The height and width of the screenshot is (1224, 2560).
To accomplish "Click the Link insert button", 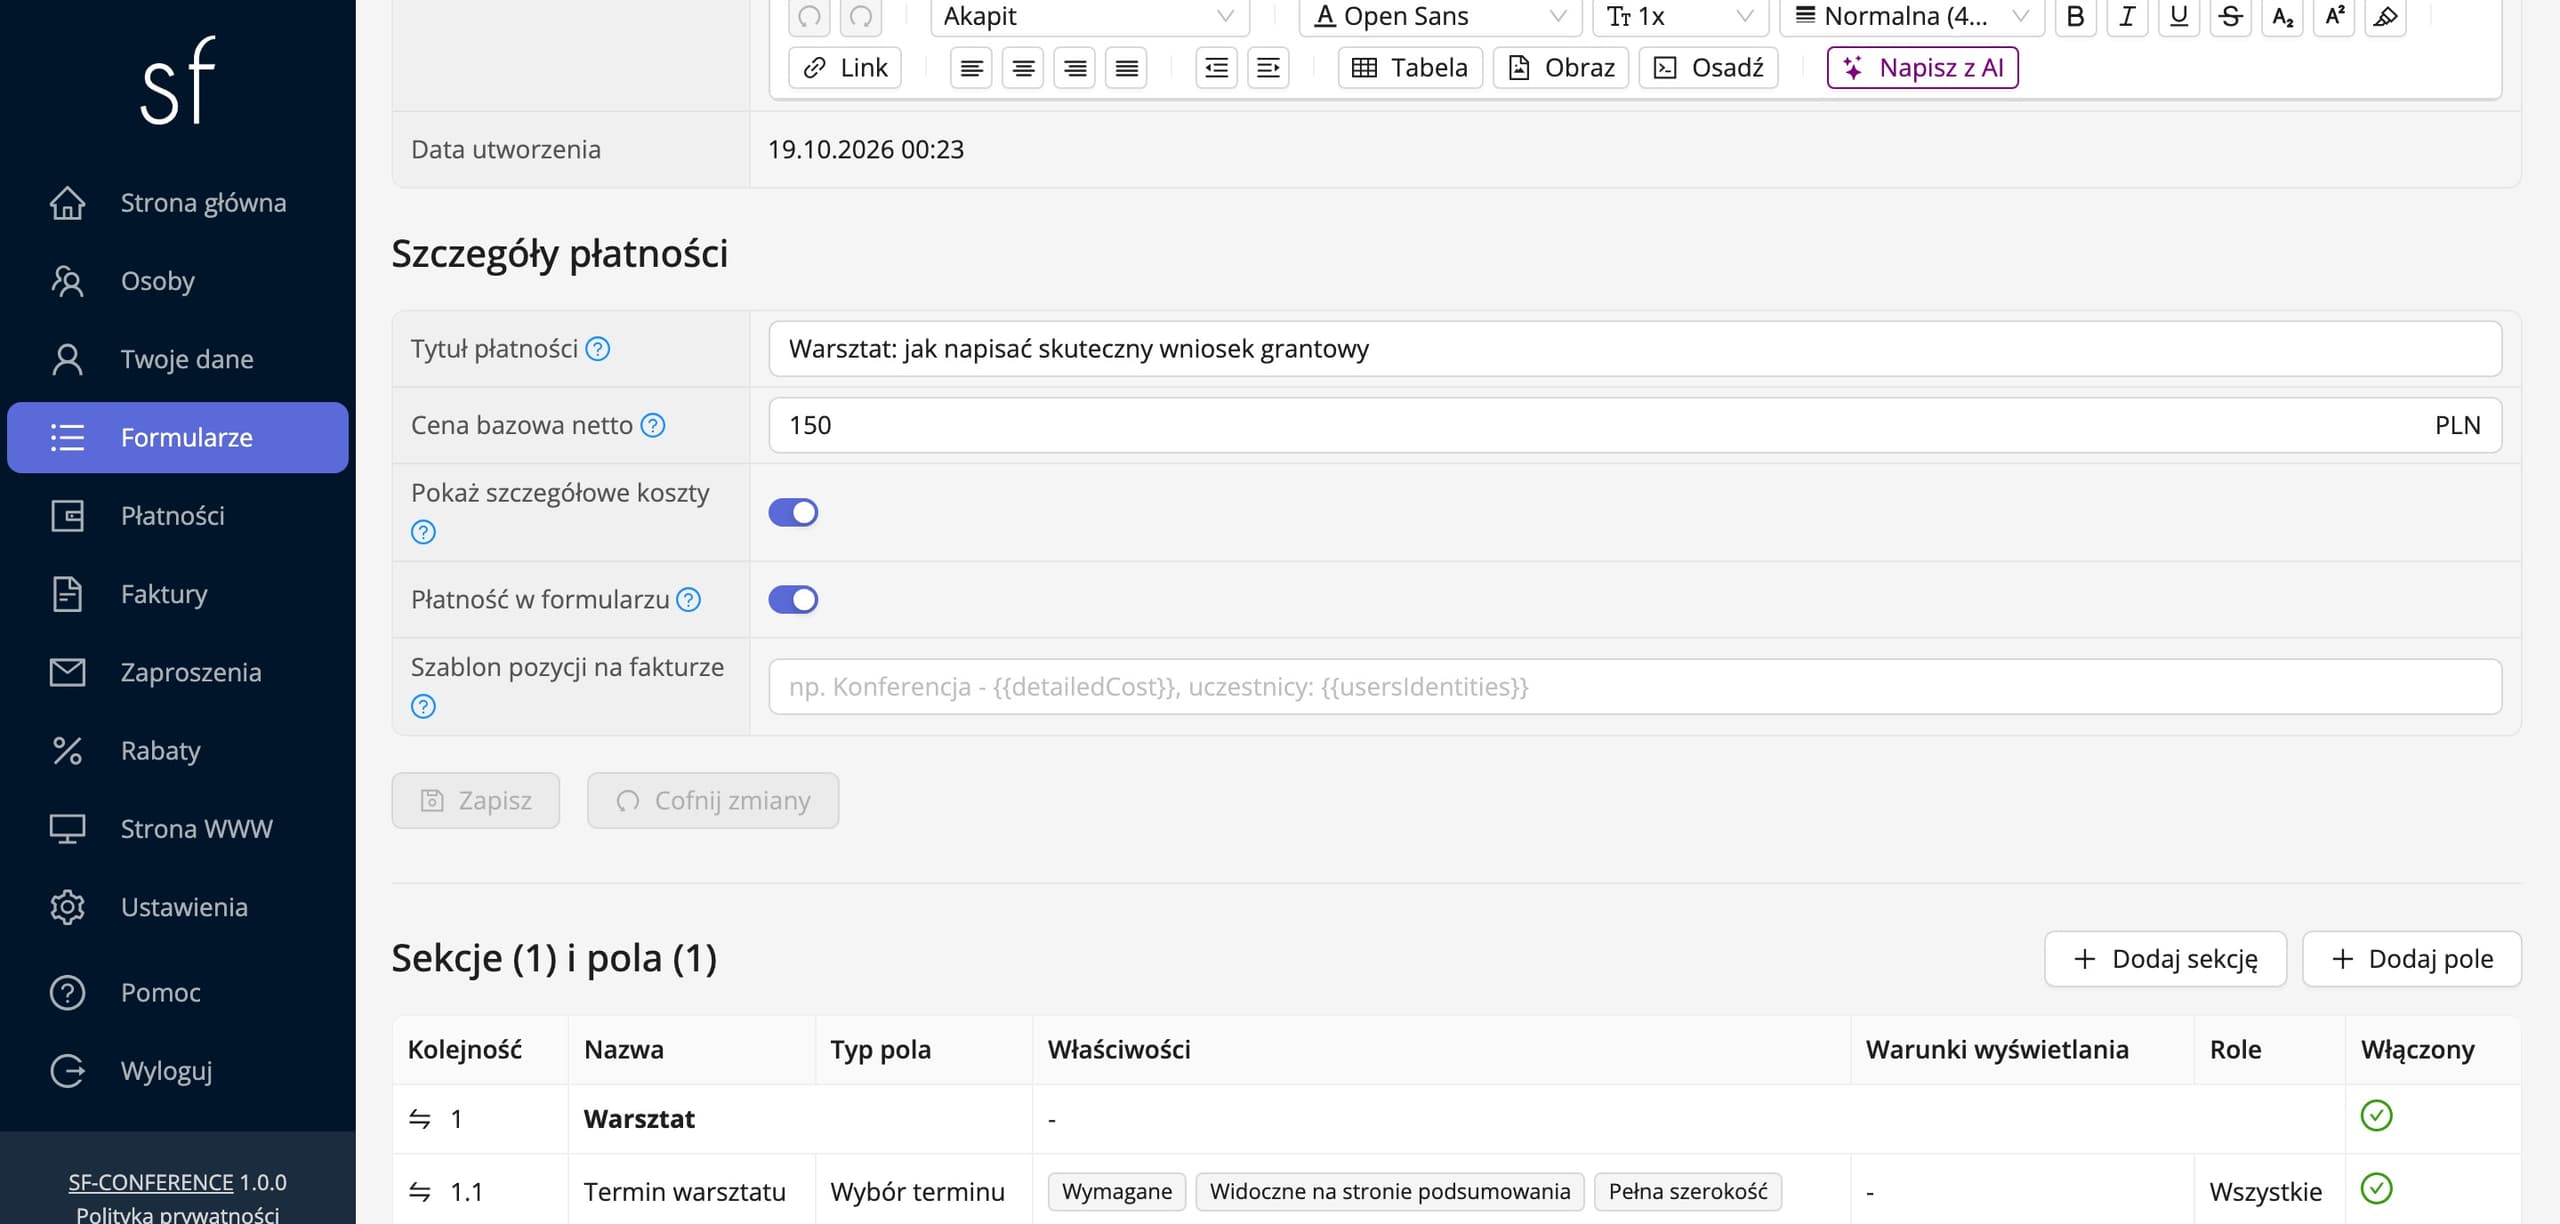I will [845, 68].
